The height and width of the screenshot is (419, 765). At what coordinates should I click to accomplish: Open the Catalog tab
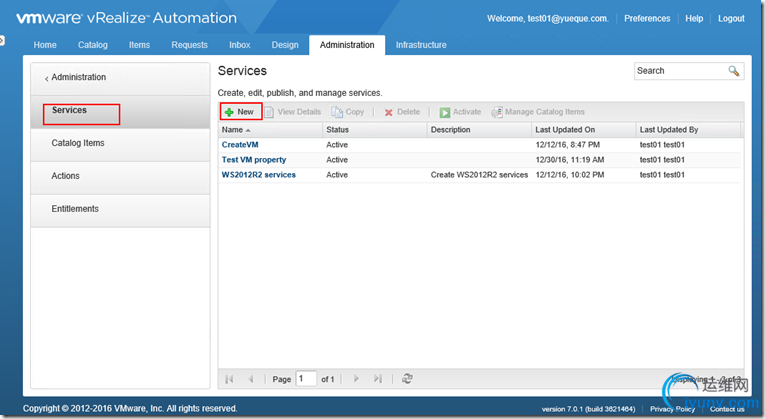coord(93,45)
